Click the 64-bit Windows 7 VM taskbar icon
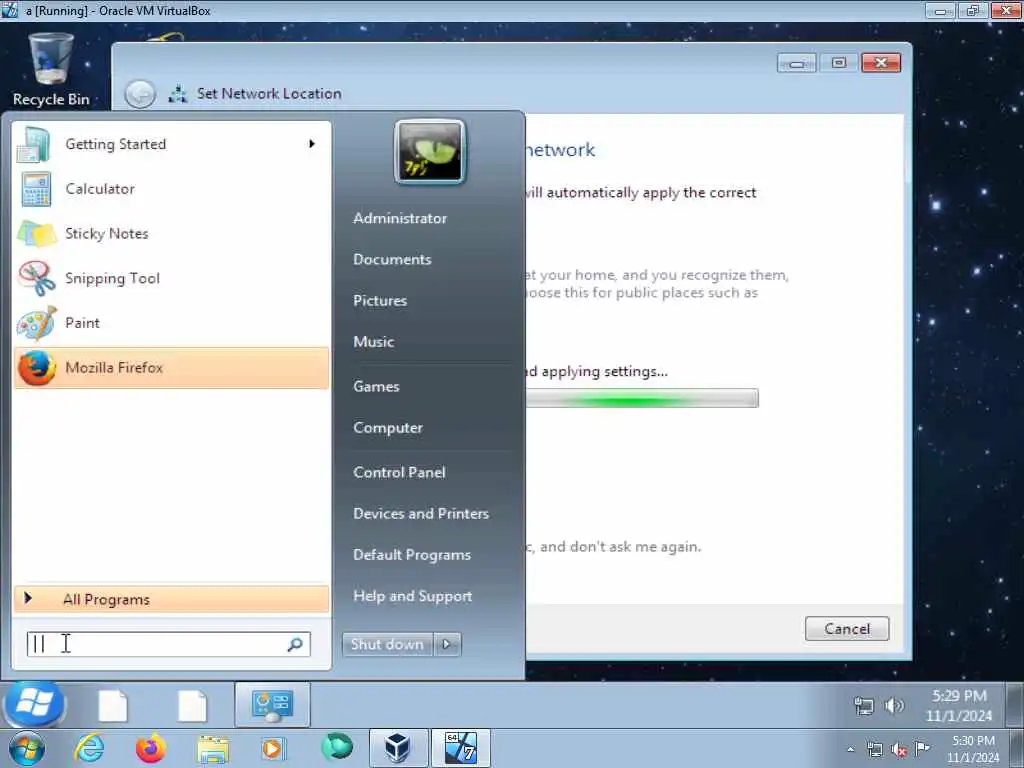The height and width of the screenshot is (768, 1024). pyautogui.click(x=460, y=748)
